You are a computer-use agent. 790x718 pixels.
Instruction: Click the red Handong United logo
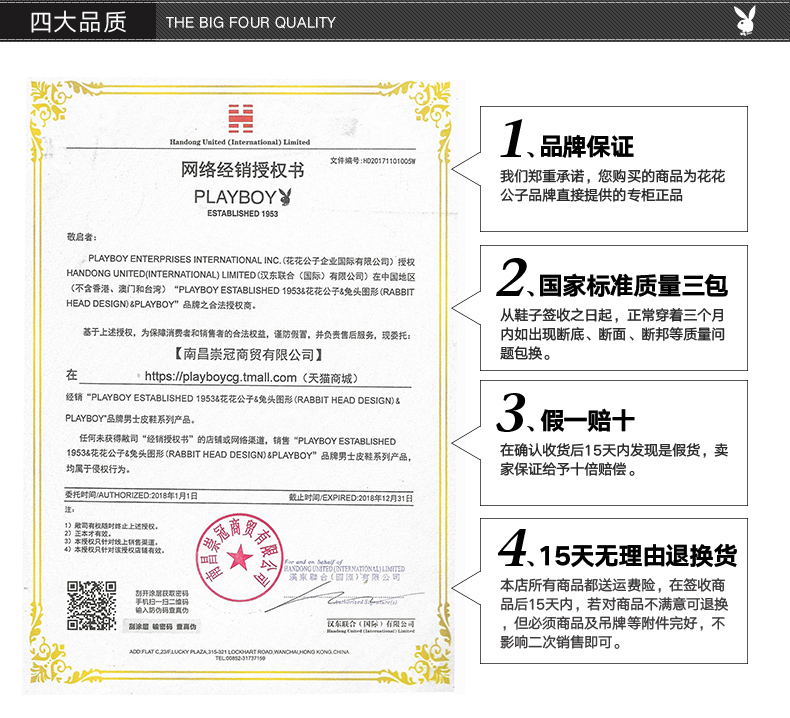coord(240,119)
